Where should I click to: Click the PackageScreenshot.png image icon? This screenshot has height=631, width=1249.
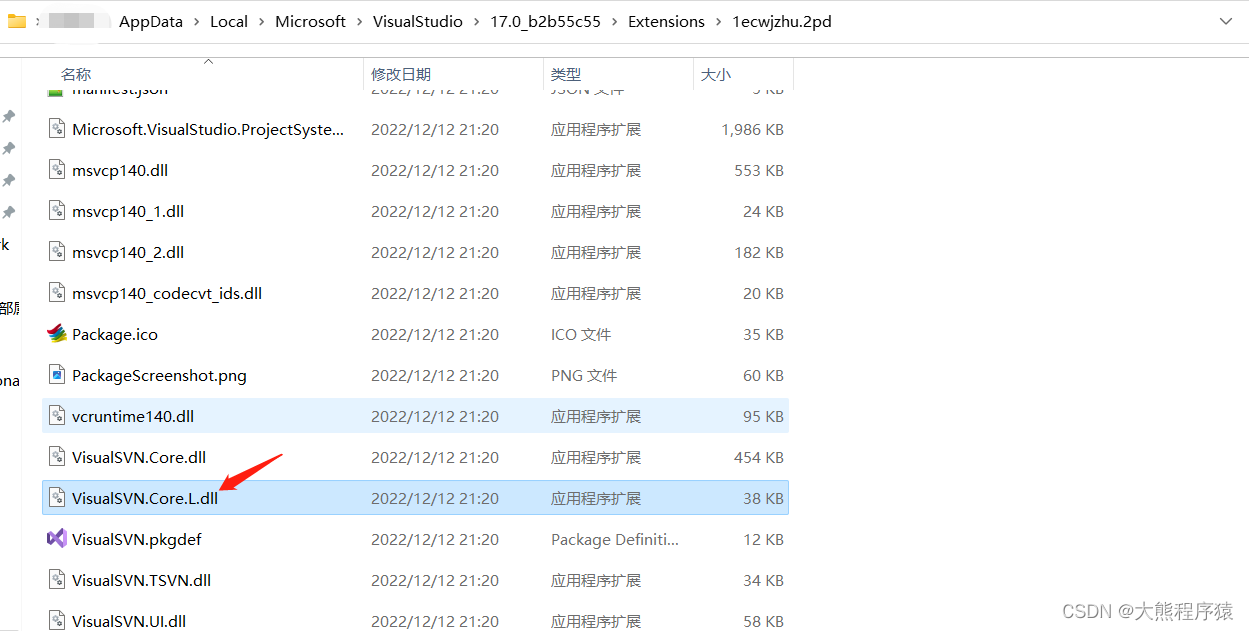click(x=56, y=374)
